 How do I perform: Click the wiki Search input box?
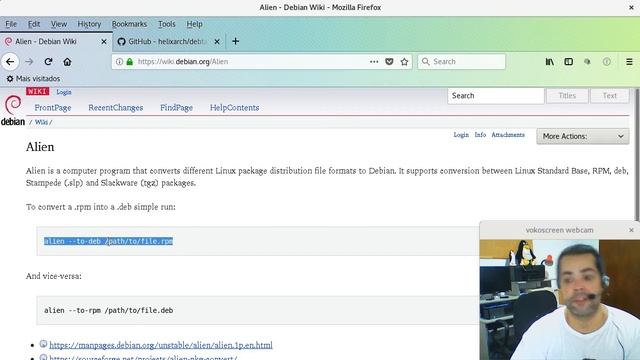[496, 96]
